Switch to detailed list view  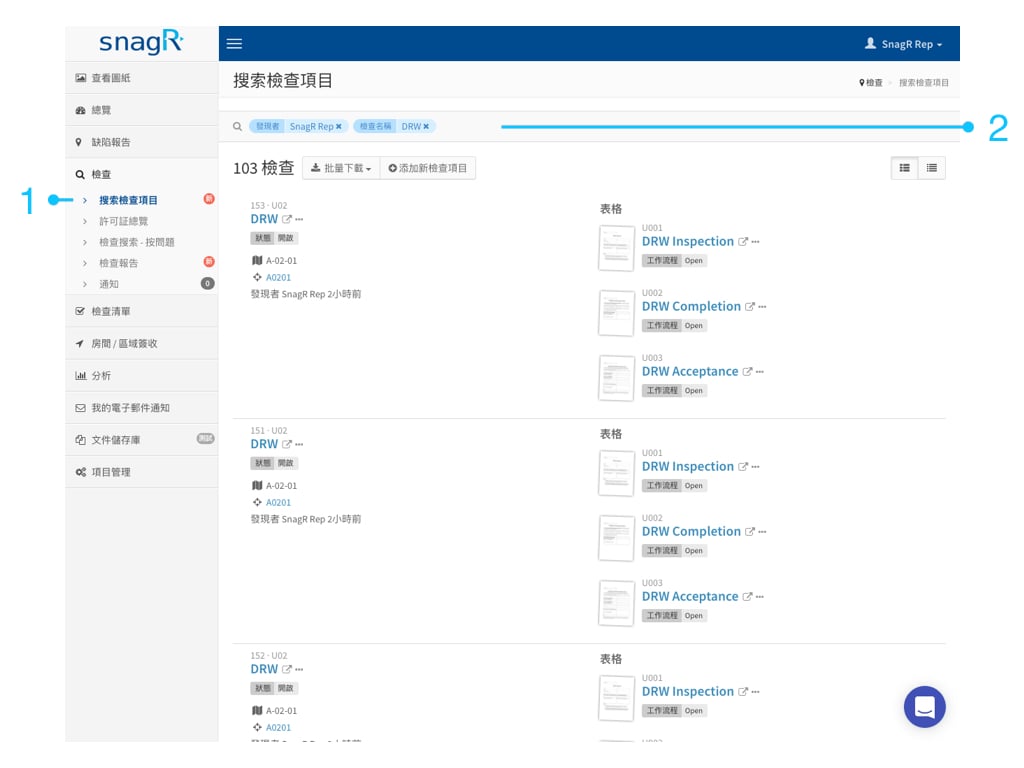[x=904, y=168]
